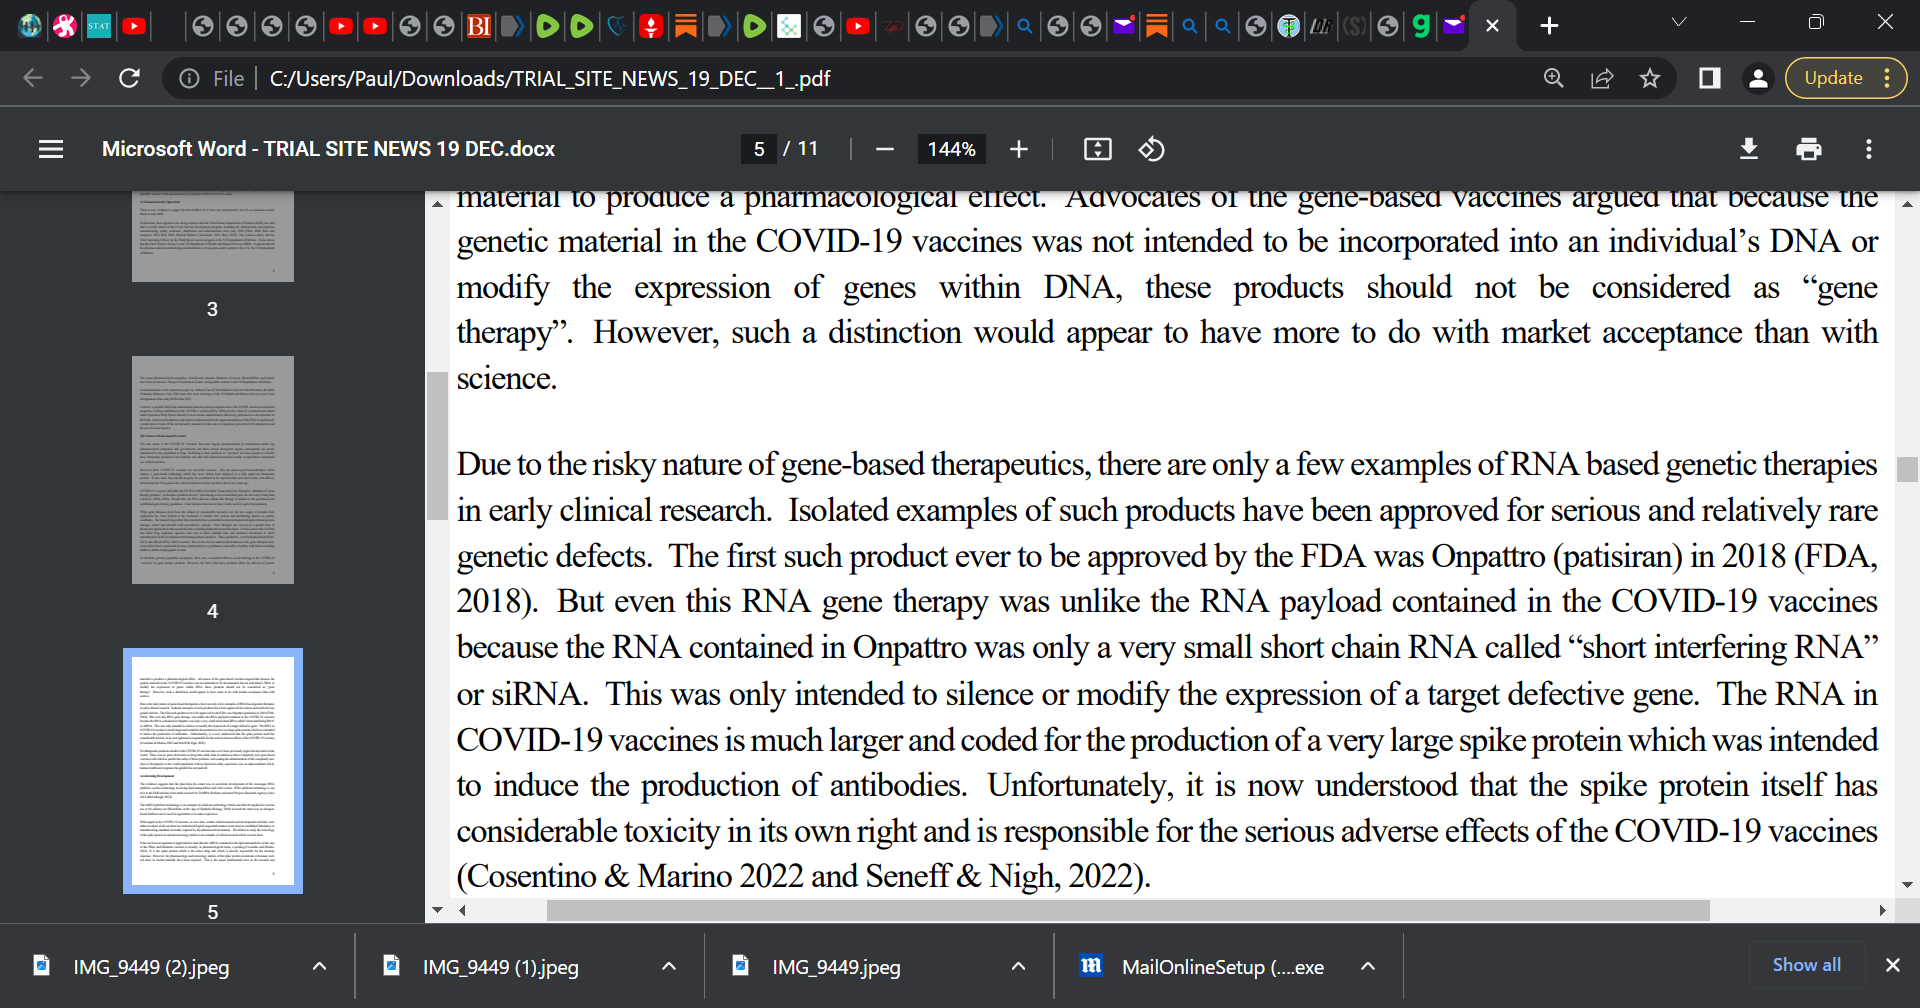This screenshot has width=1920, height=1008.
Task: Bookmark this tab with the star icon
Action: (1650, 78)
